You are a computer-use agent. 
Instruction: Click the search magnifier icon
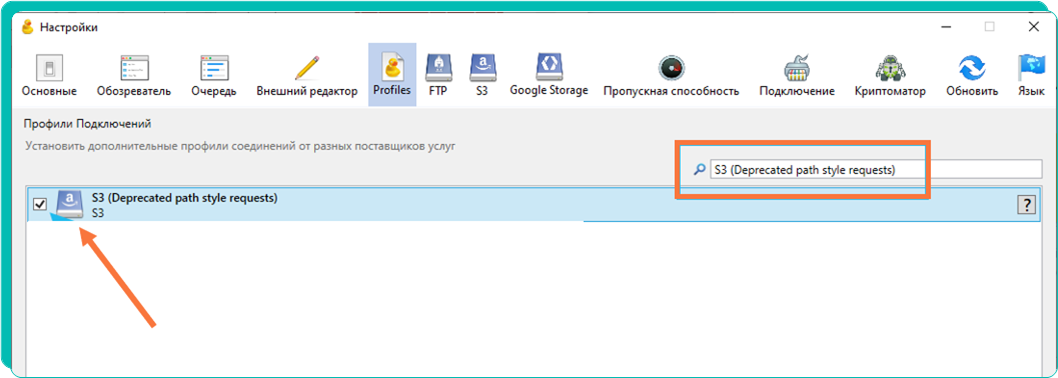point(700,170)
